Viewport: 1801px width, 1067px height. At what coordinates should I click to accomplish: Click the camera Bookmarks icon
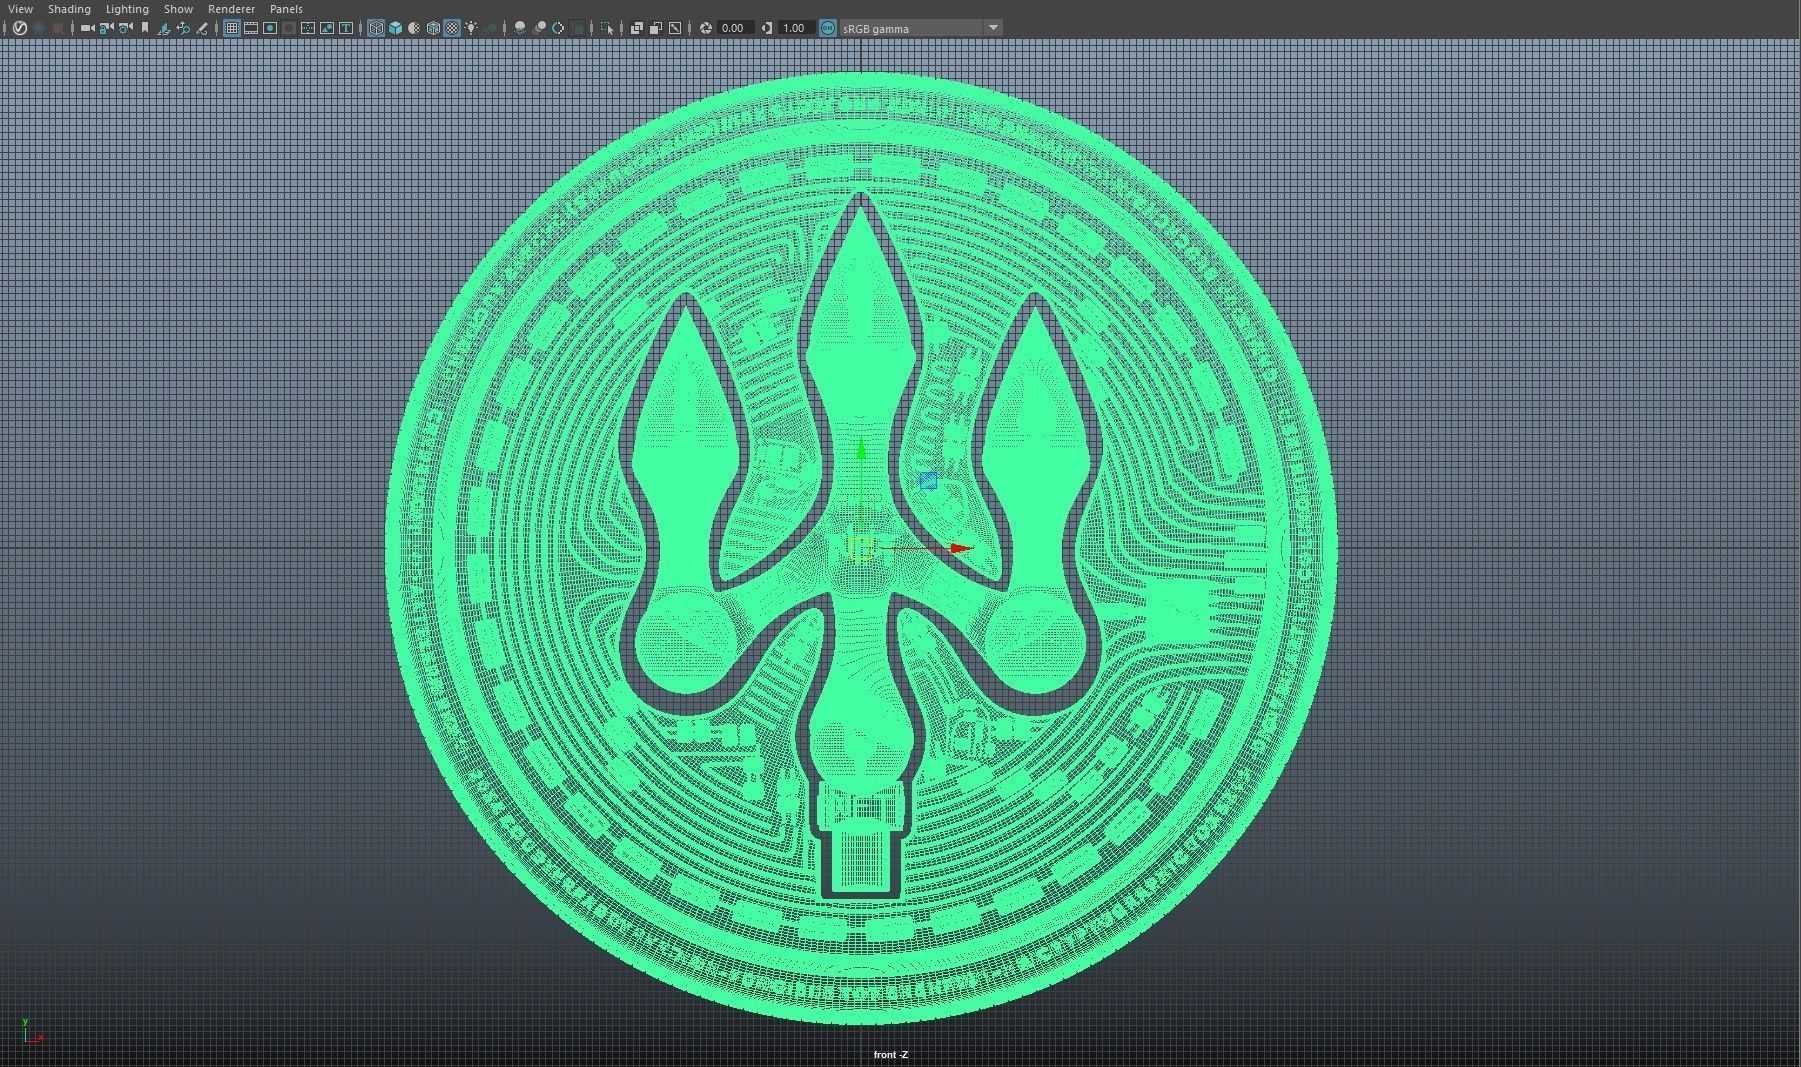coord(145,28)
